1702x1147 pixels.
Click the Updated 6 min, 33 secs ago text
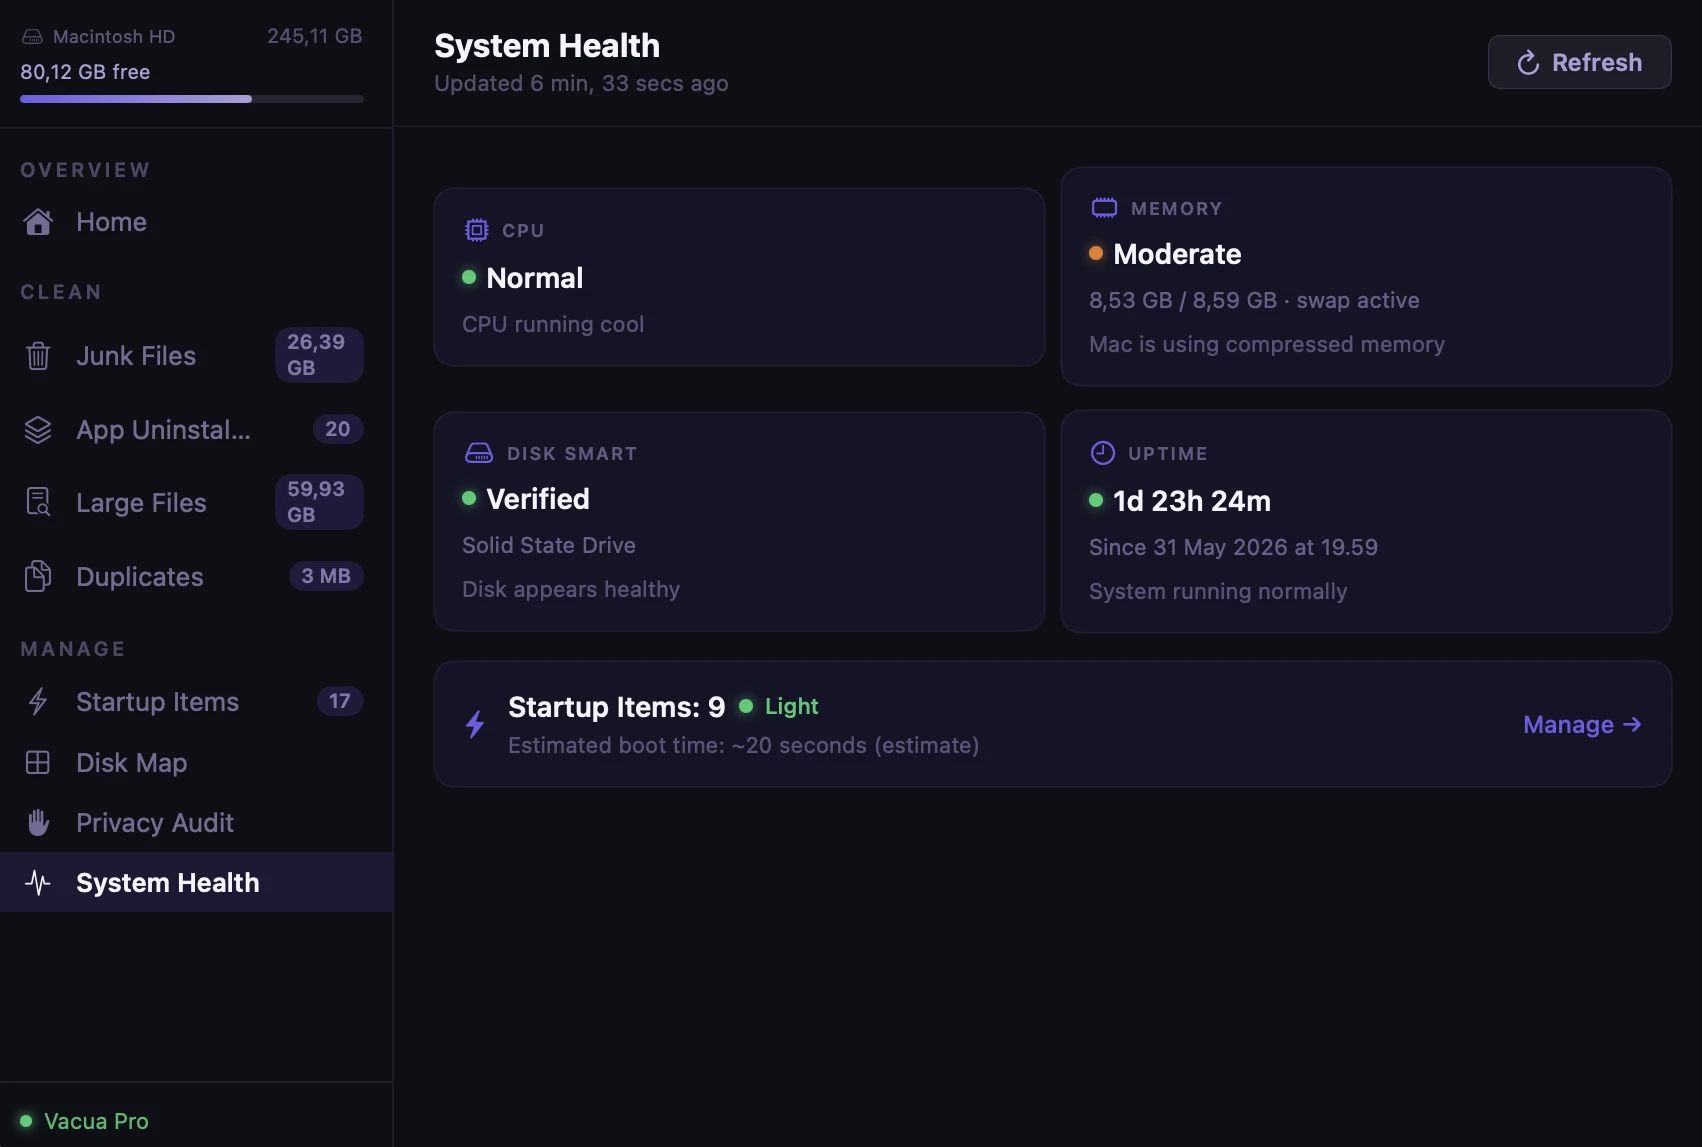coord(581,83)
